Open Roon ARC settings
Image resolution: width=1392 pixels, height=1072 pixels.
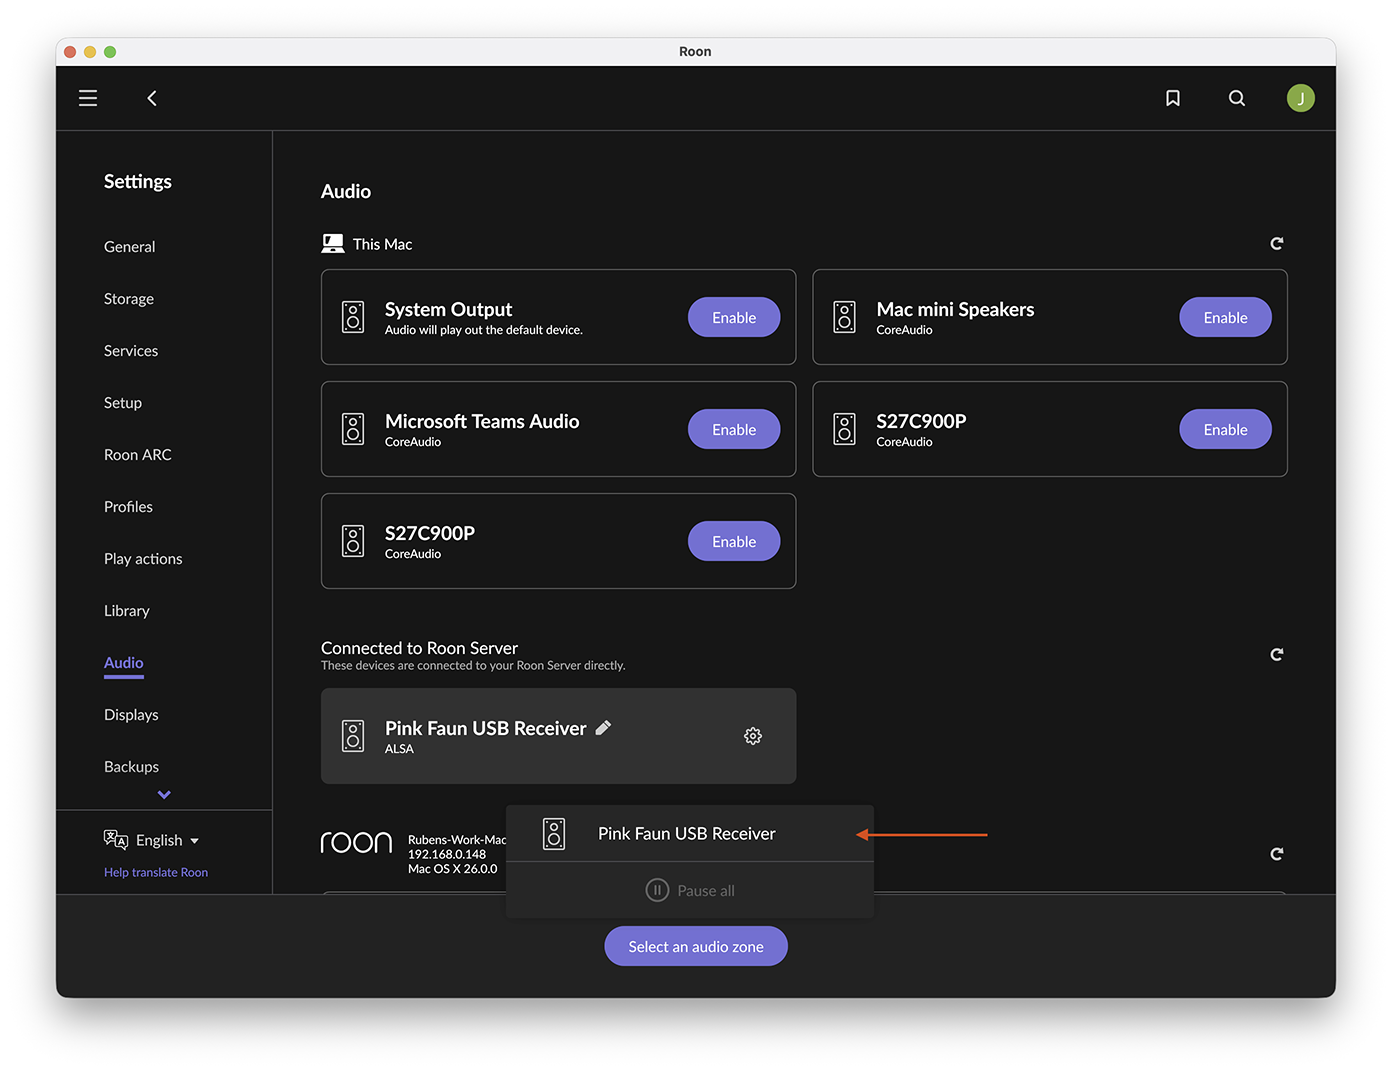[x=138, y=454]
